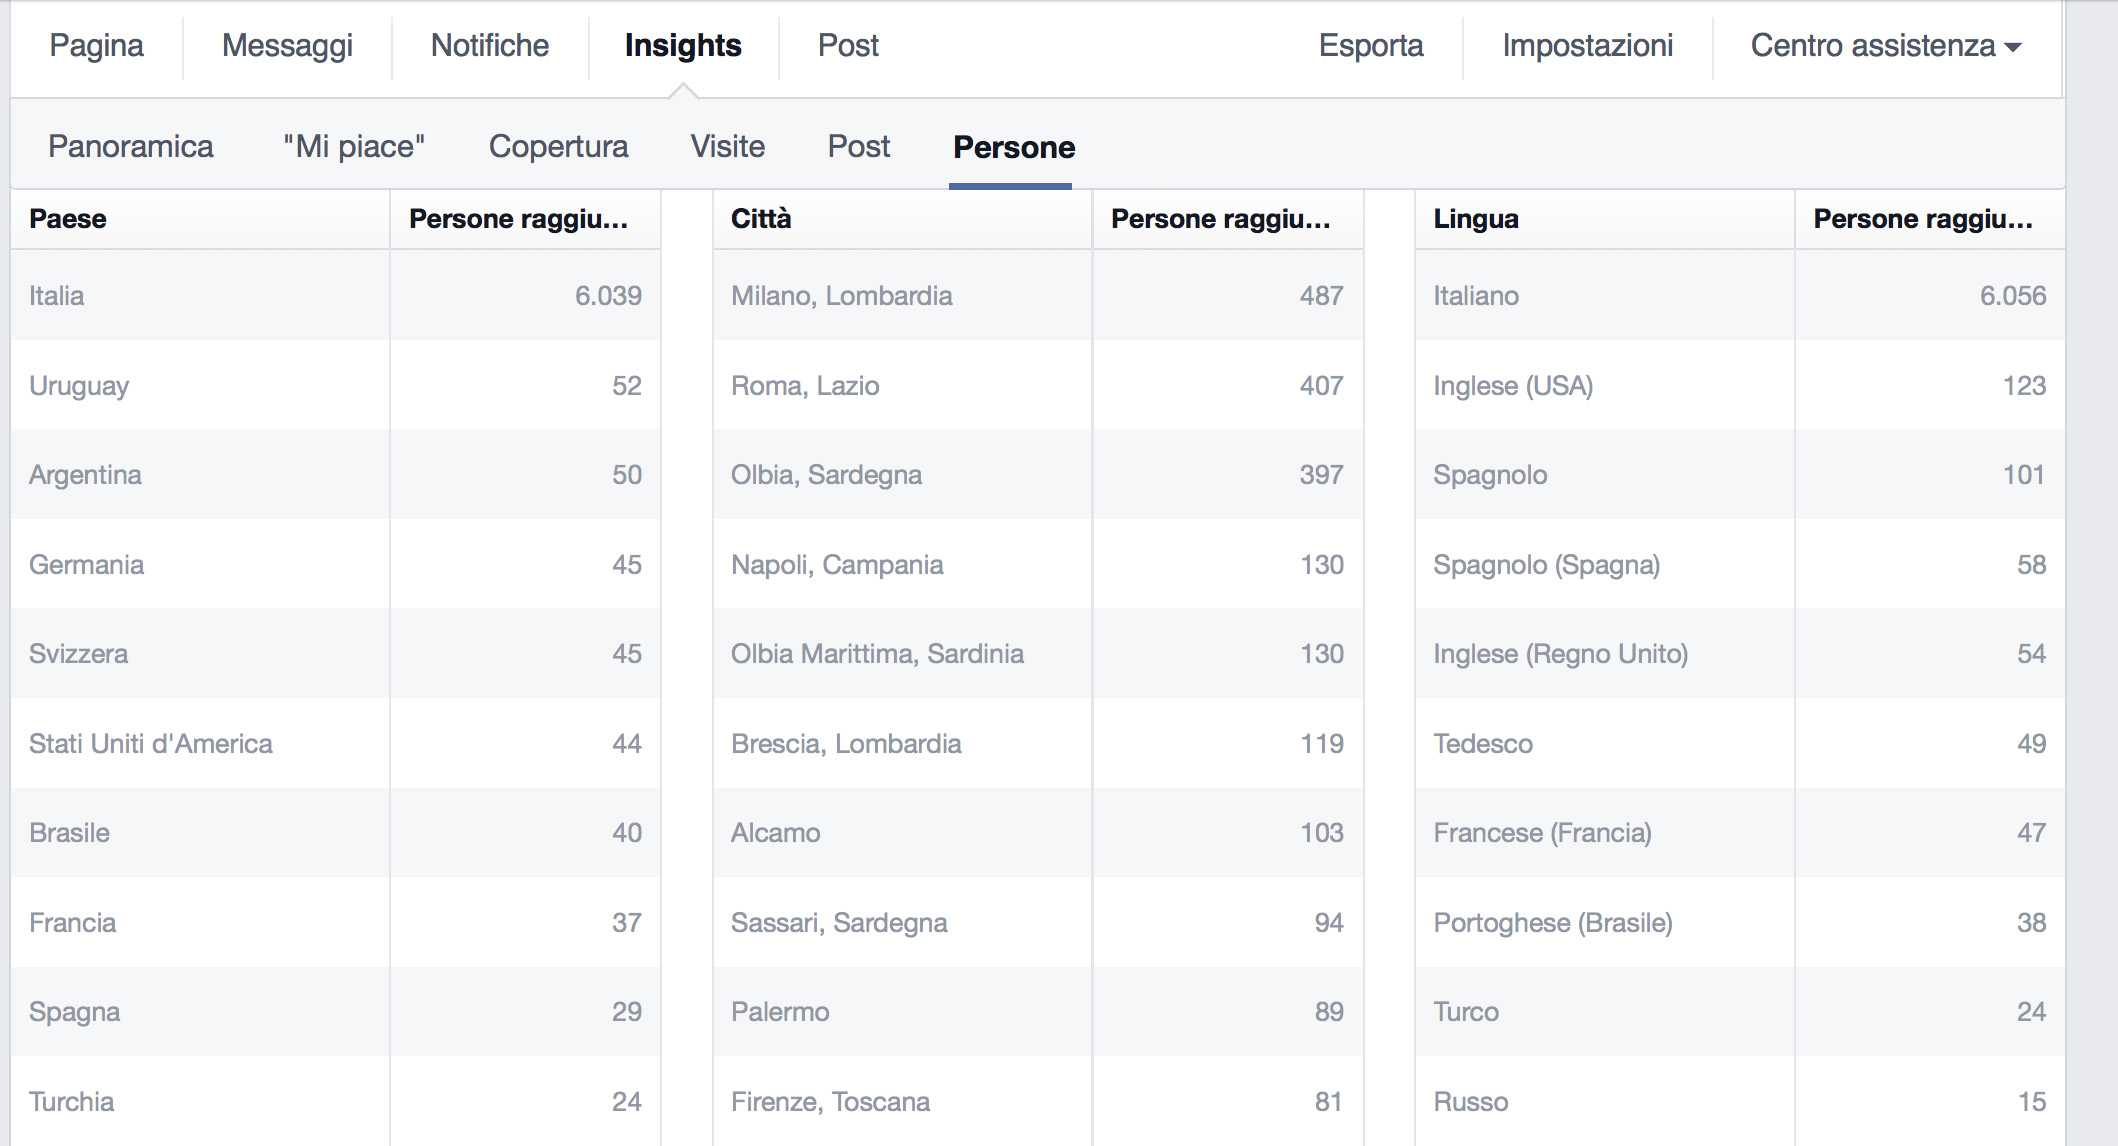View the Copertura section
This screenshot has height=1146, width=2118.
558,147
